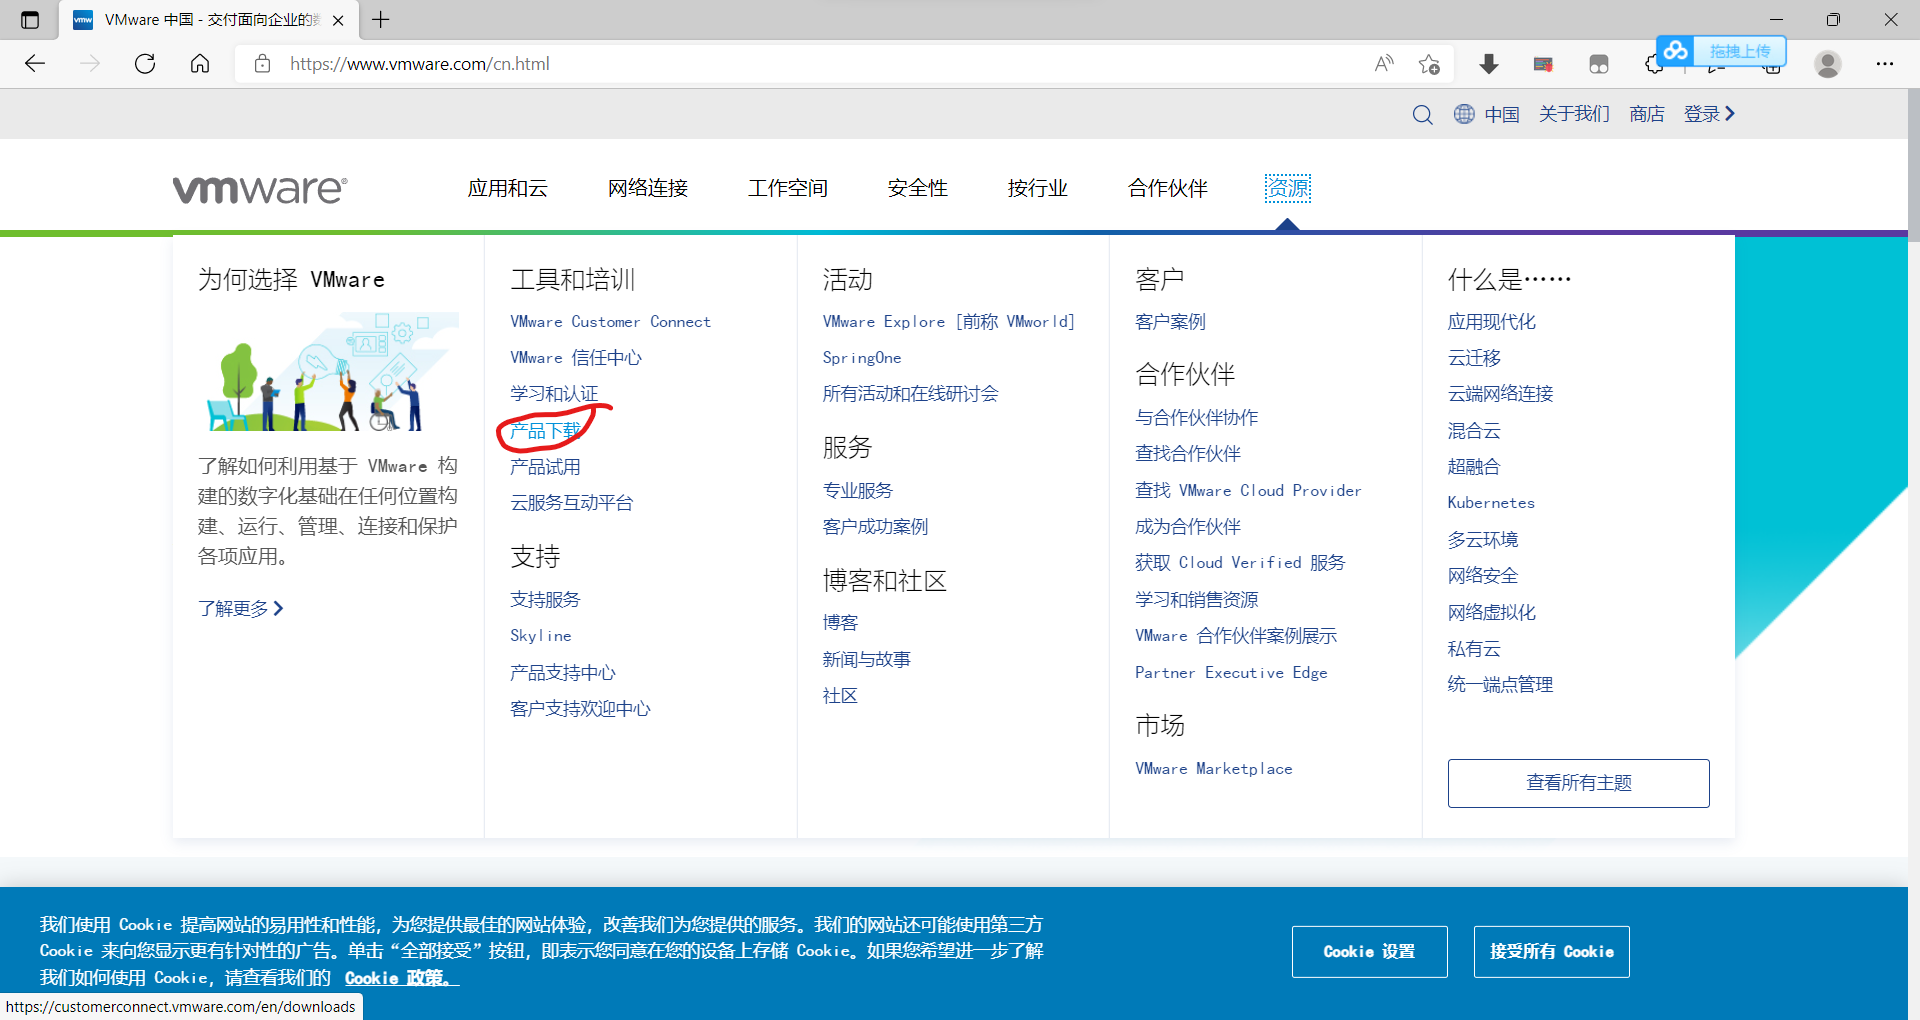Viewport: 1920px width, 1020px height.
Task: Click the Cookie 设置 button
Action: click(1369, 952)
